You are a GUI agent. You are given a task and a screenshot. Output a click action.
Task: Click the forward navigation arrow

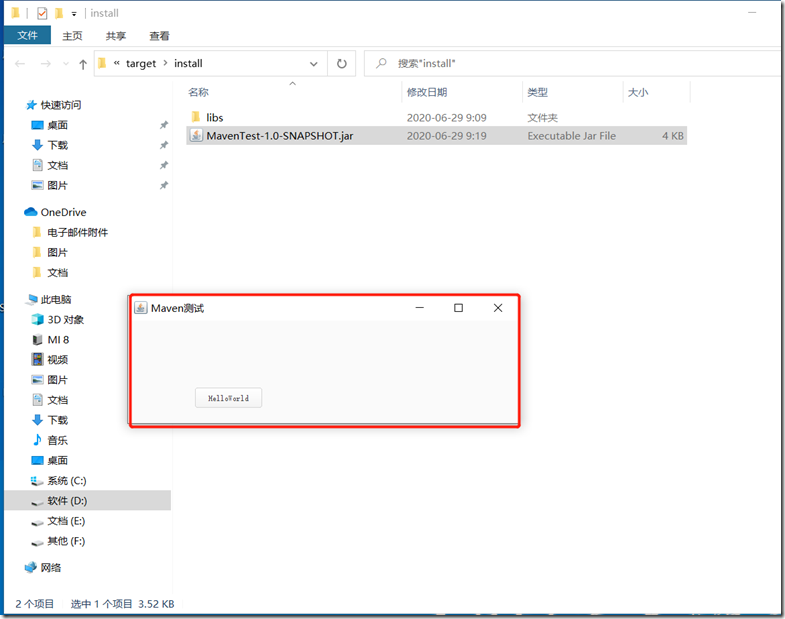[46, 64]
